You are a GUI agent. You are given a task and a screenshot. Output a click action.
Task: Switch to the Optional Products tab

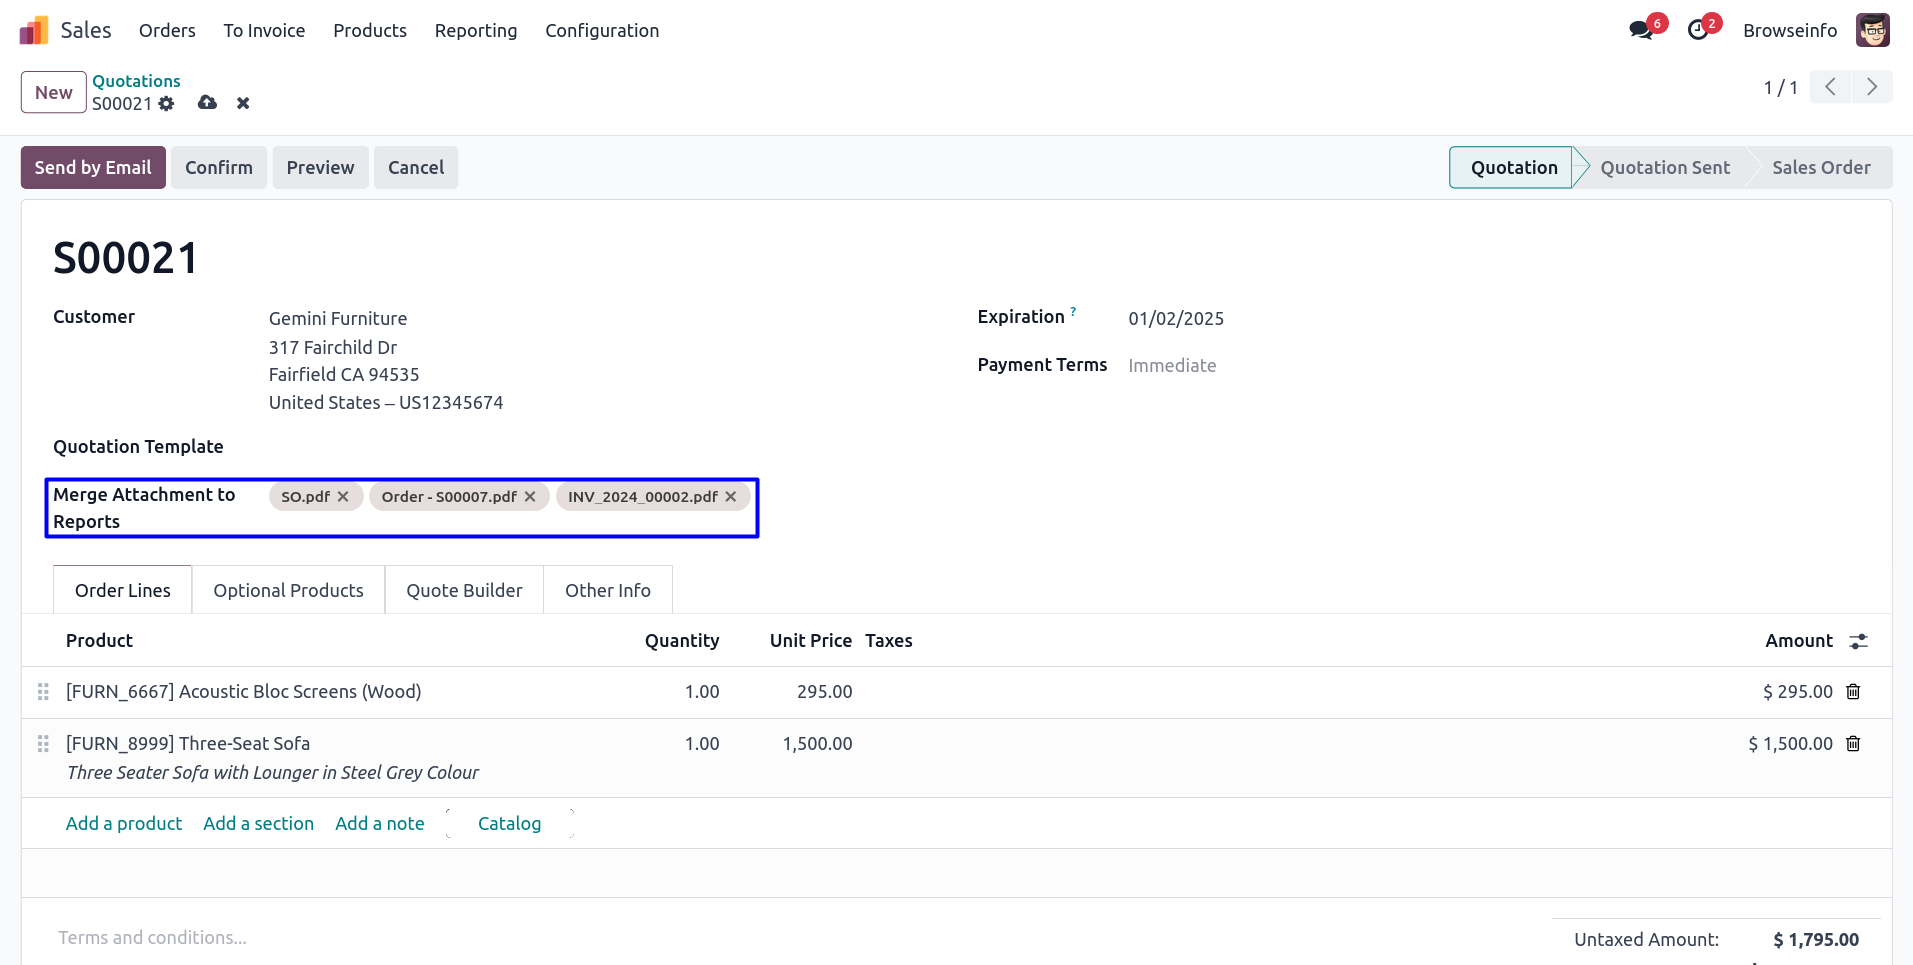[288, 591]
